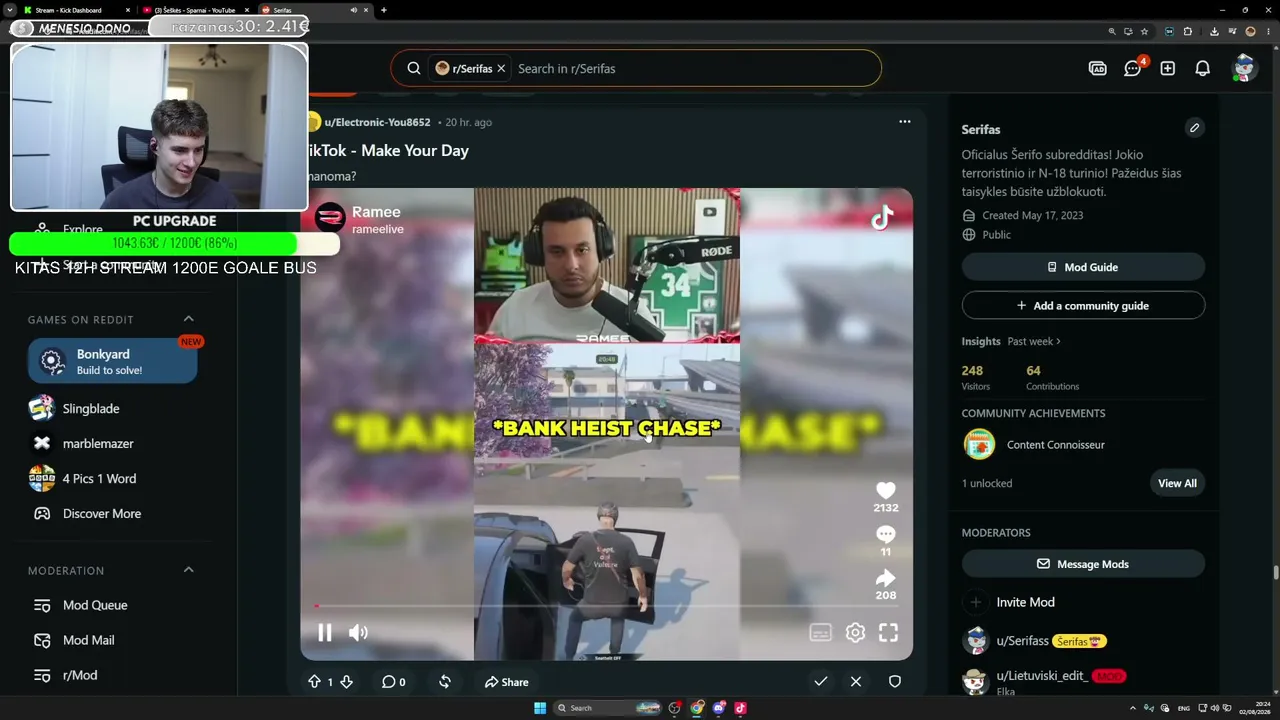Viewport: 1280px width, 720px height.
Task: Launch the Bonkyard game
Action: (x=113, y=361)
